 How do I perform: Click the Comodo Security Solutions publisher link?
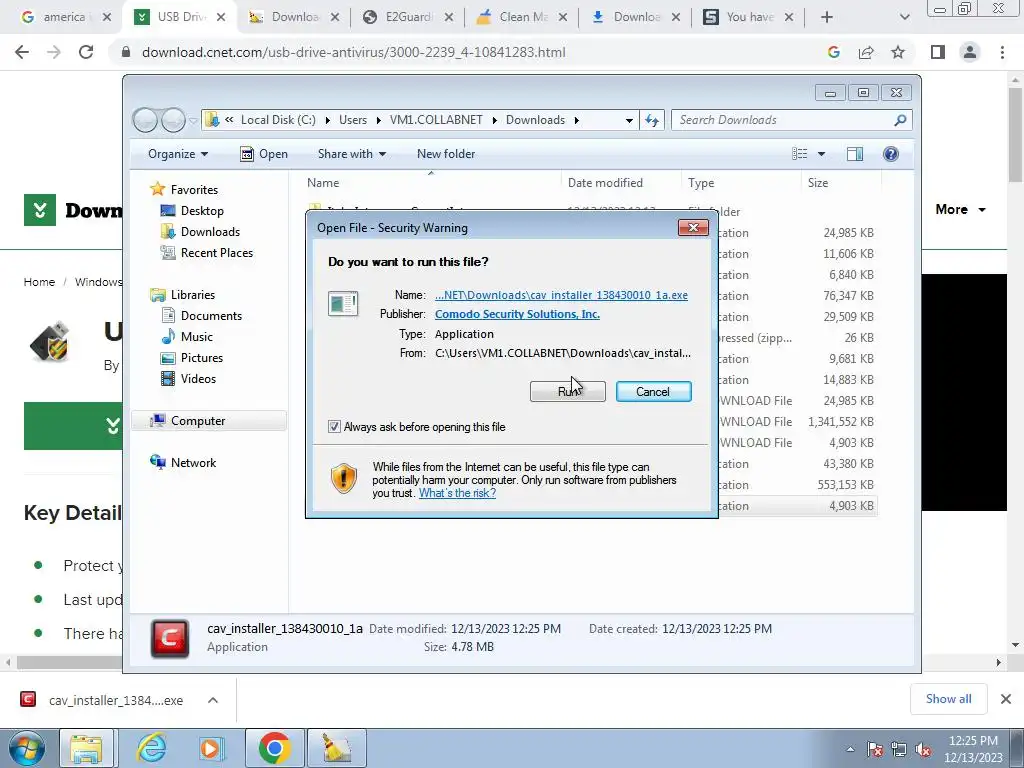coord(517,314)
